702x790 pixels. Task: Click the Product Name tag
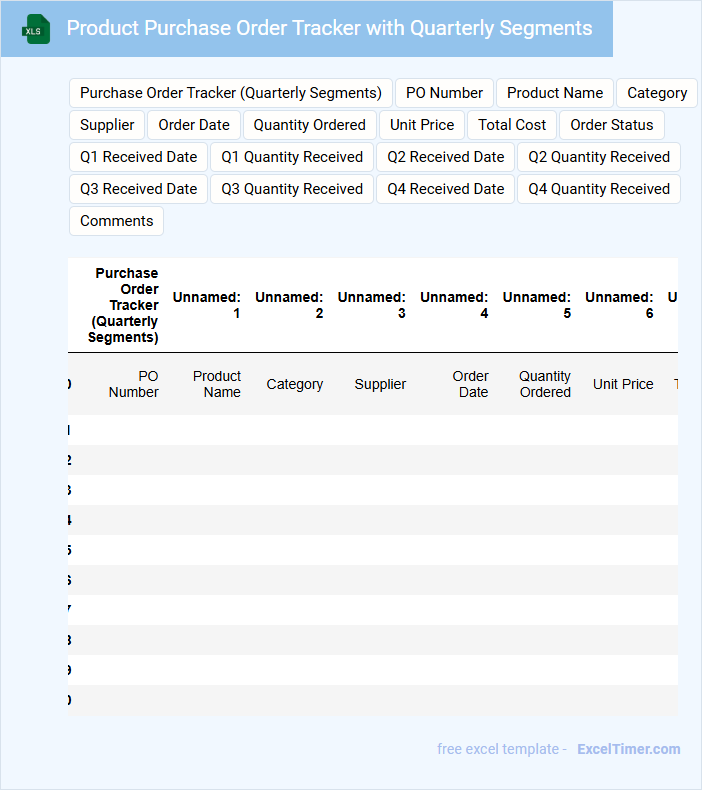(x=554, y=93)
